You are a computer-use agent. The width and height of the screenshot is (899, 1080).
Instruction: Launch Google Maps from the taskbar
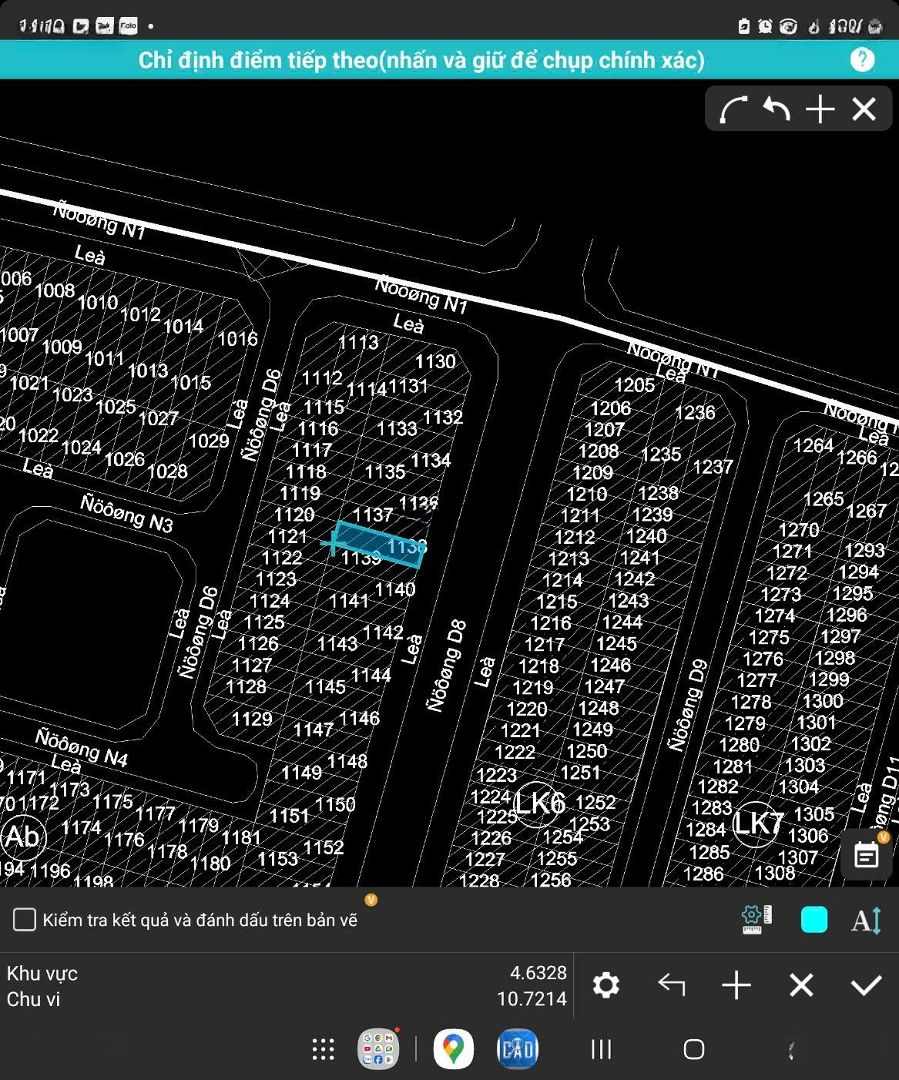tap(453, 1049)
